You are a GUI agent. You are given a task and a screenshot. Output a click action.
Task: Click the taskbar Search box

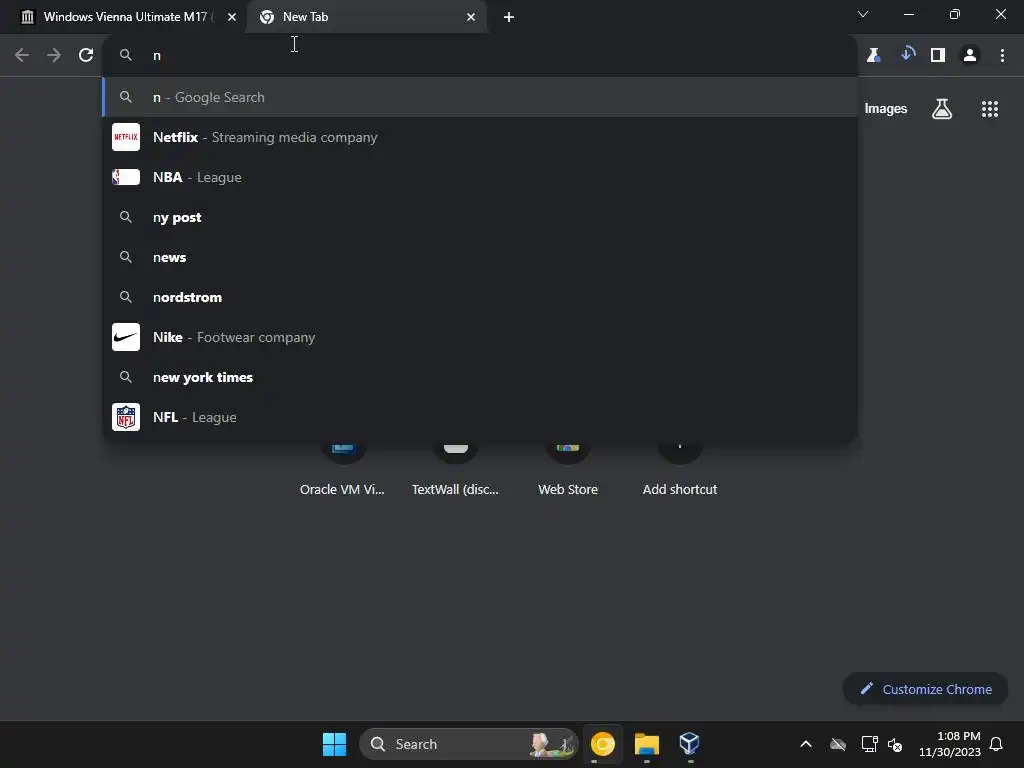tap(469, 744)
